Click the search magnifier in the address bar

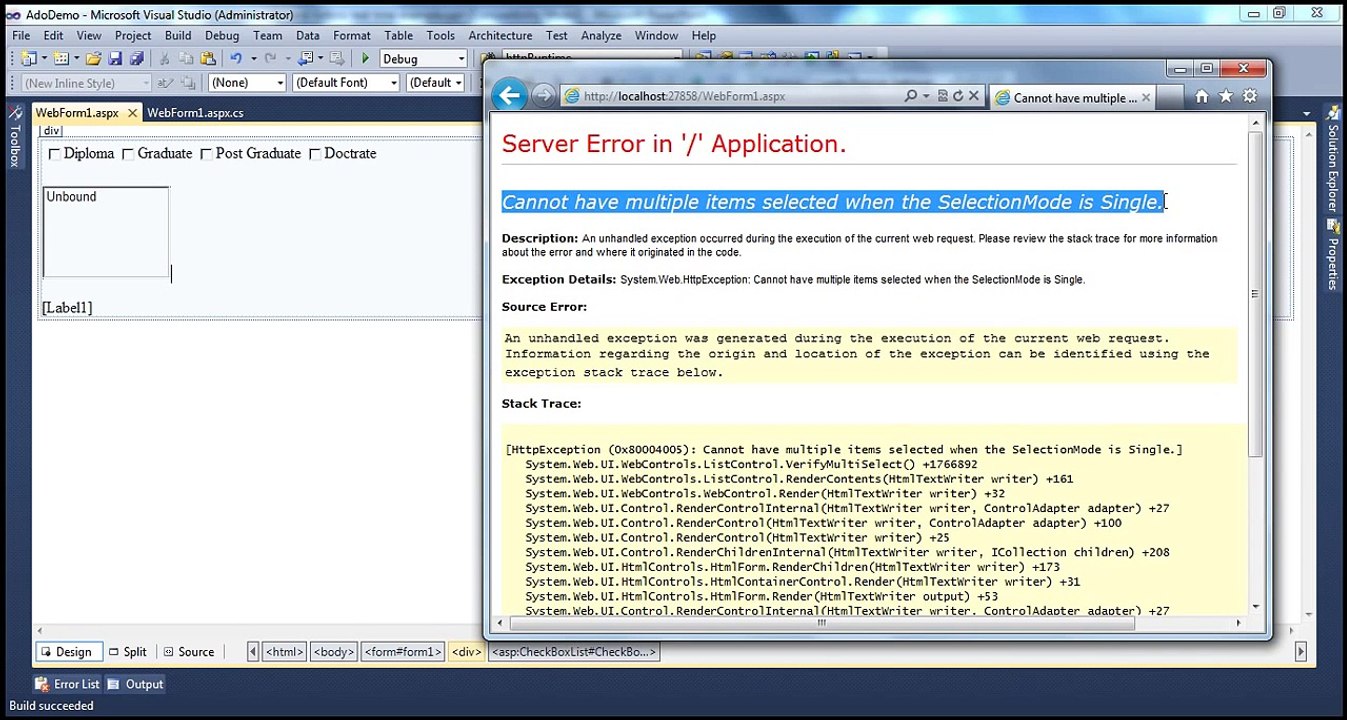point(911,96)
